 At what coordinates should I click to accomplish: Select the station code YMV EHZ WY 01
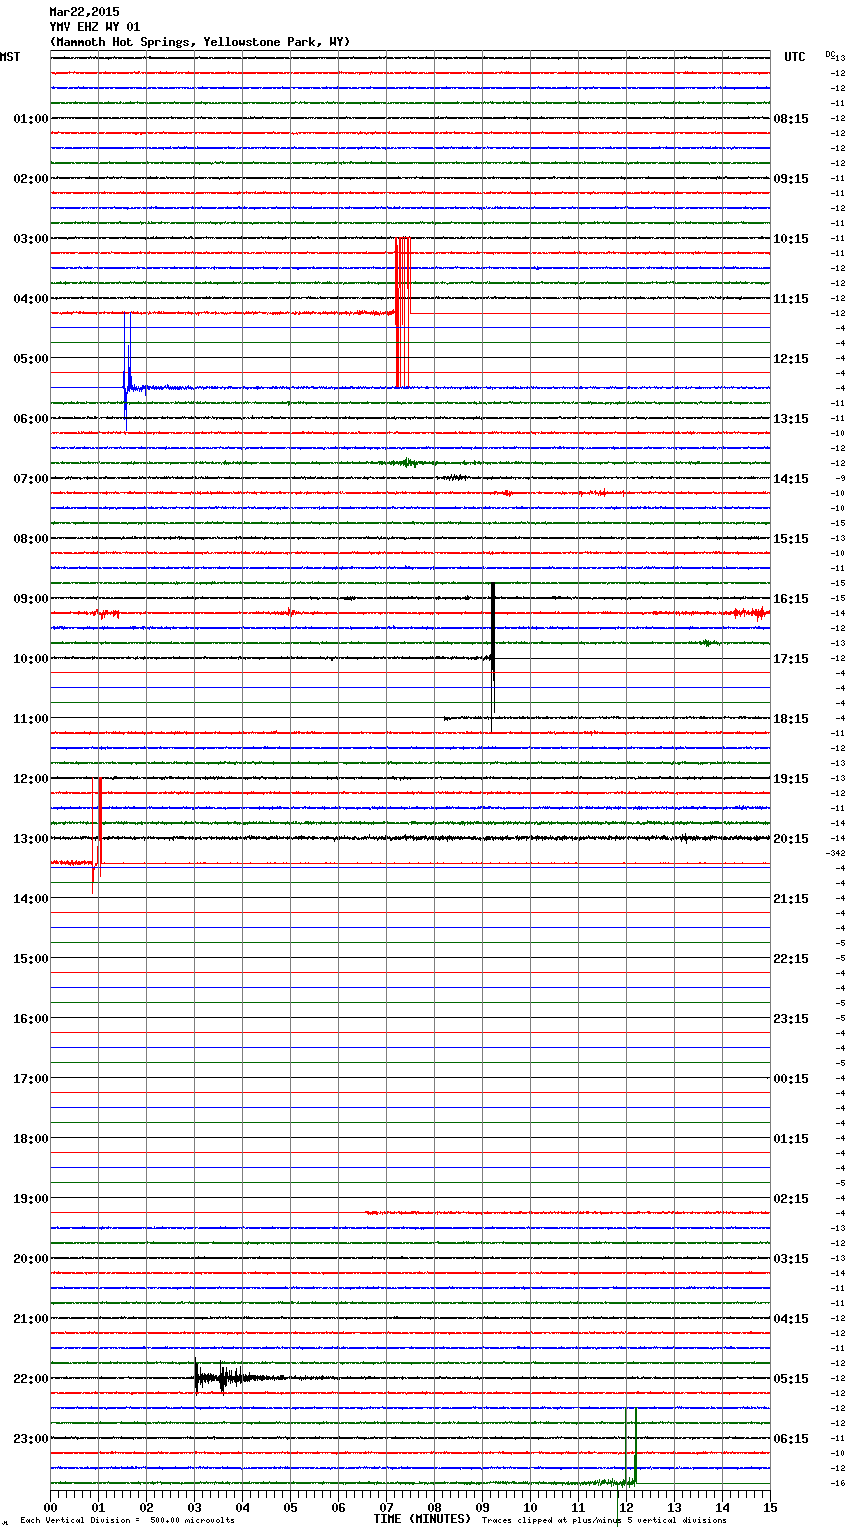click(95, 27)
